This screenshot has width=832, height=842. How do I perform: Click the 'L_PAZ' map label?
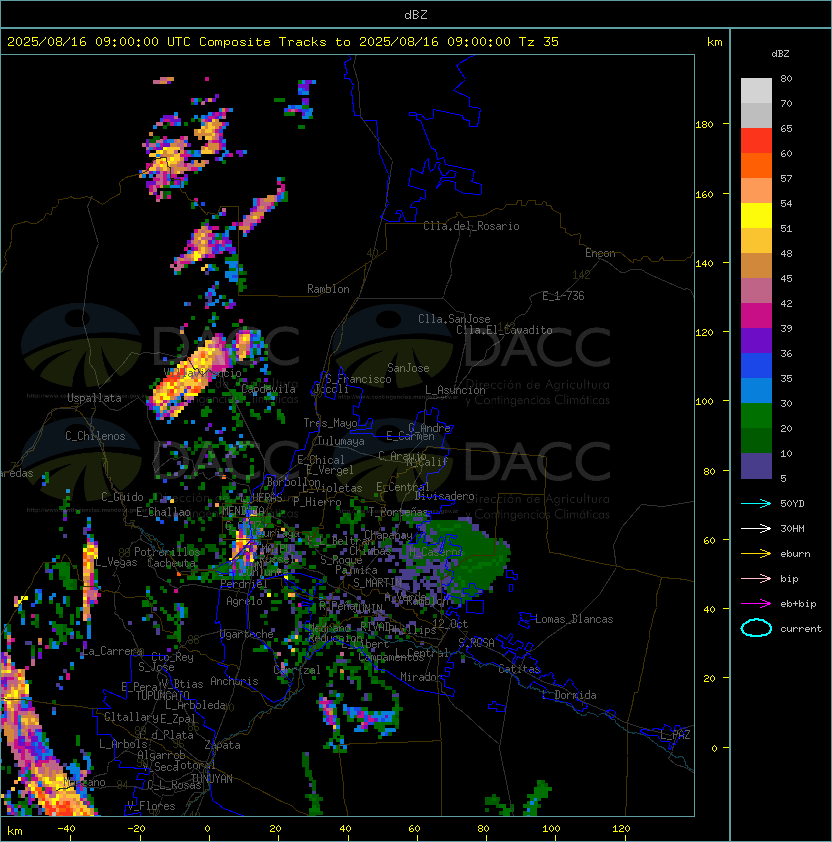675,735
